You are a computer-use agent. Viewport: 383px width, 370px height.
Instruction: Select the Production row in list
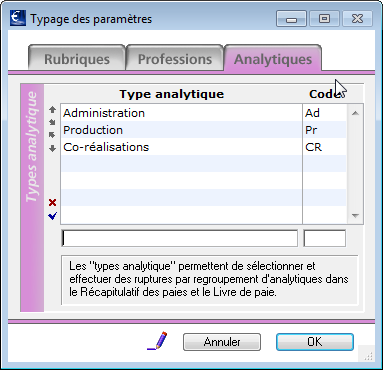click(203, 130)
